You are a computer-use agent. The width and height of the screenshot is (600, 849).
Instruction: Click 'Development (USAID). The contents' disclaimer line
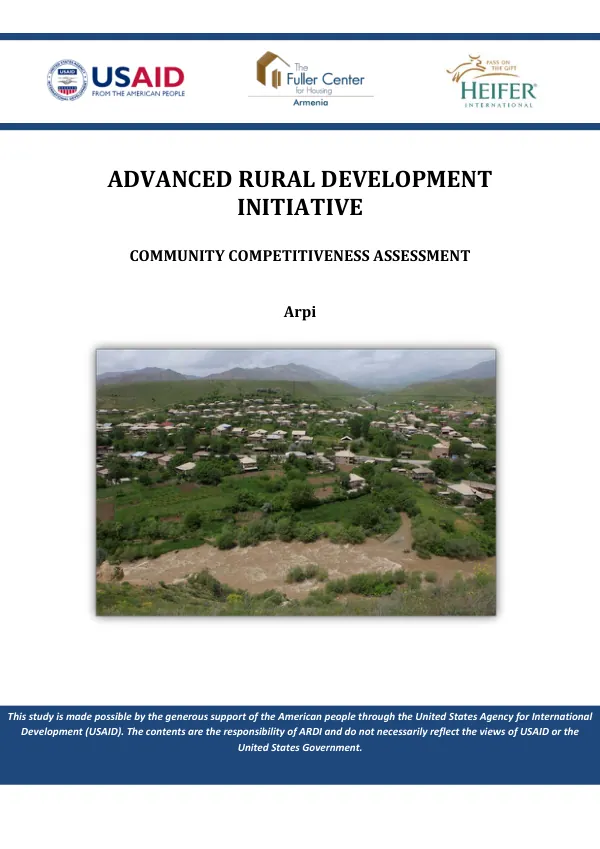coord(300,732)
